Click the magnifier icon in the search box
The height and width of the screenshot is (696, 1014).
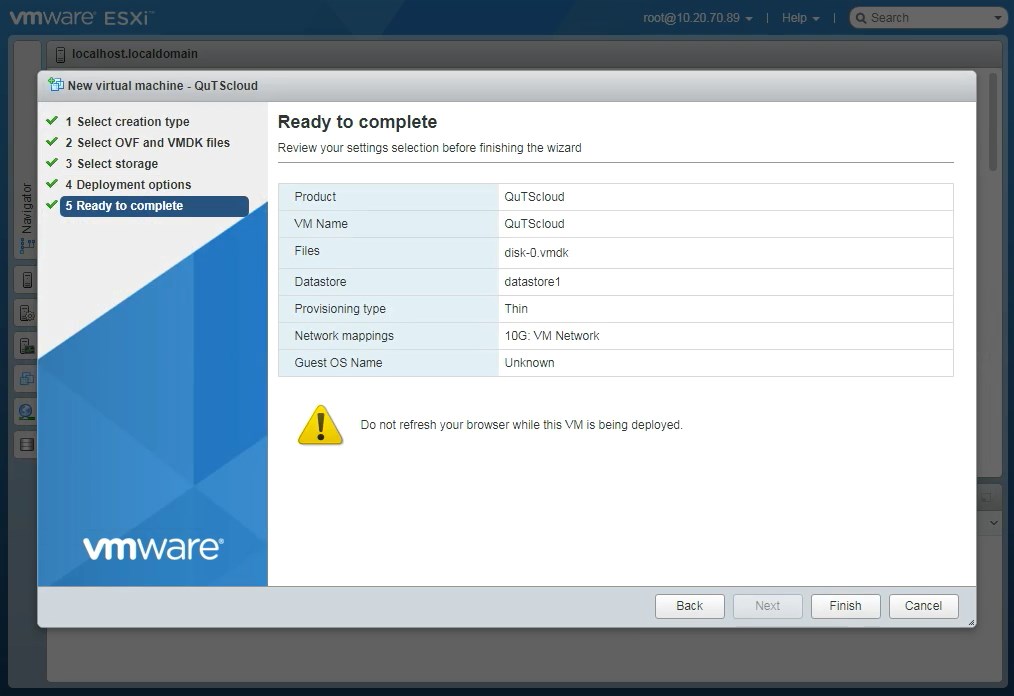[x=861, y=18]
